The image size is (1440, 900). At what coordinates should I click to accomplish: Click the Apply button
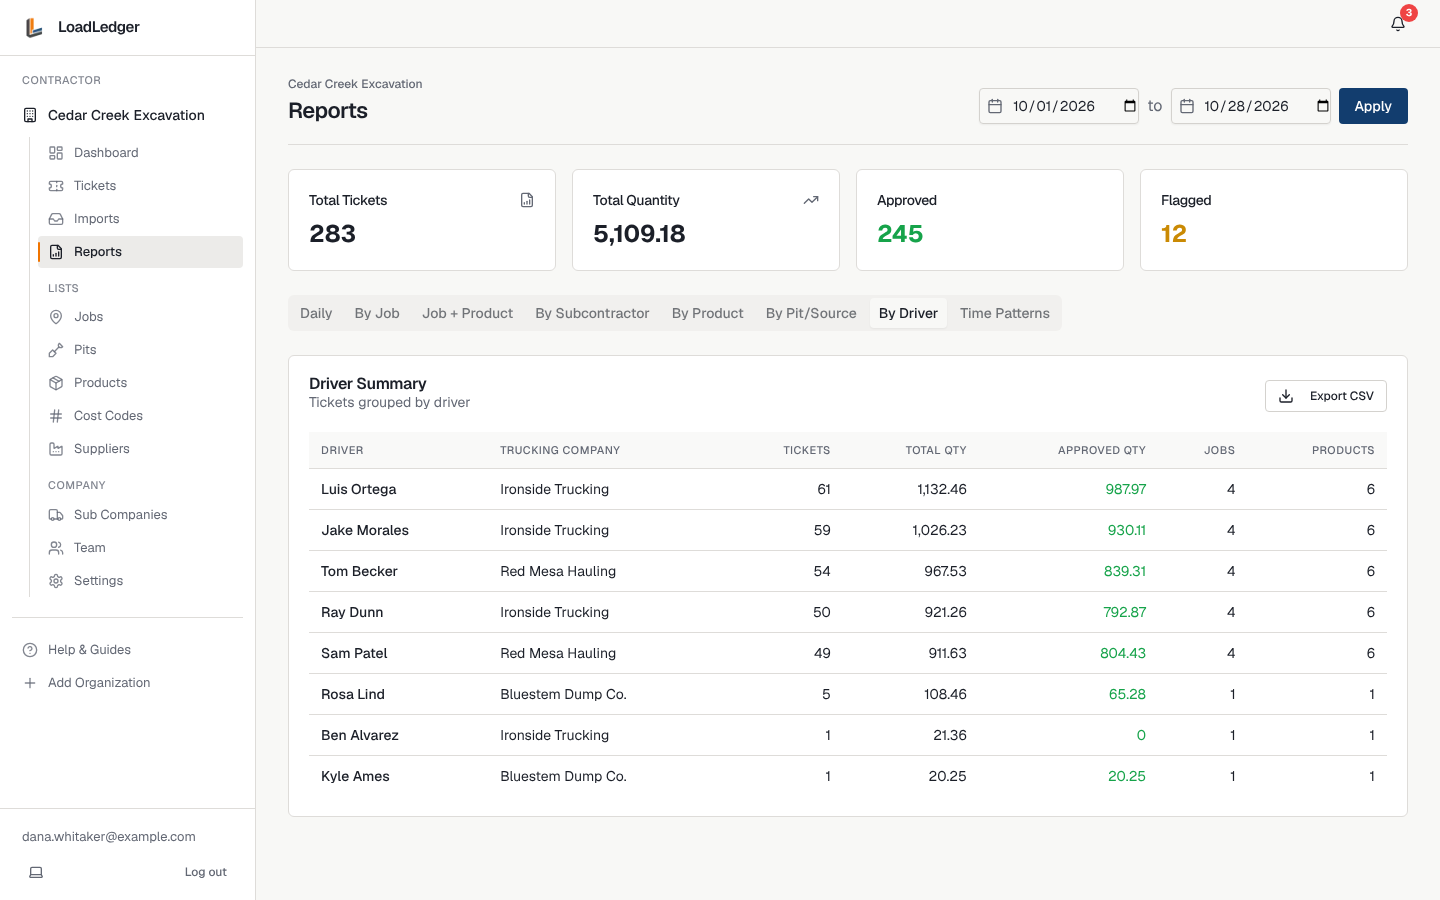point(1373,106)
